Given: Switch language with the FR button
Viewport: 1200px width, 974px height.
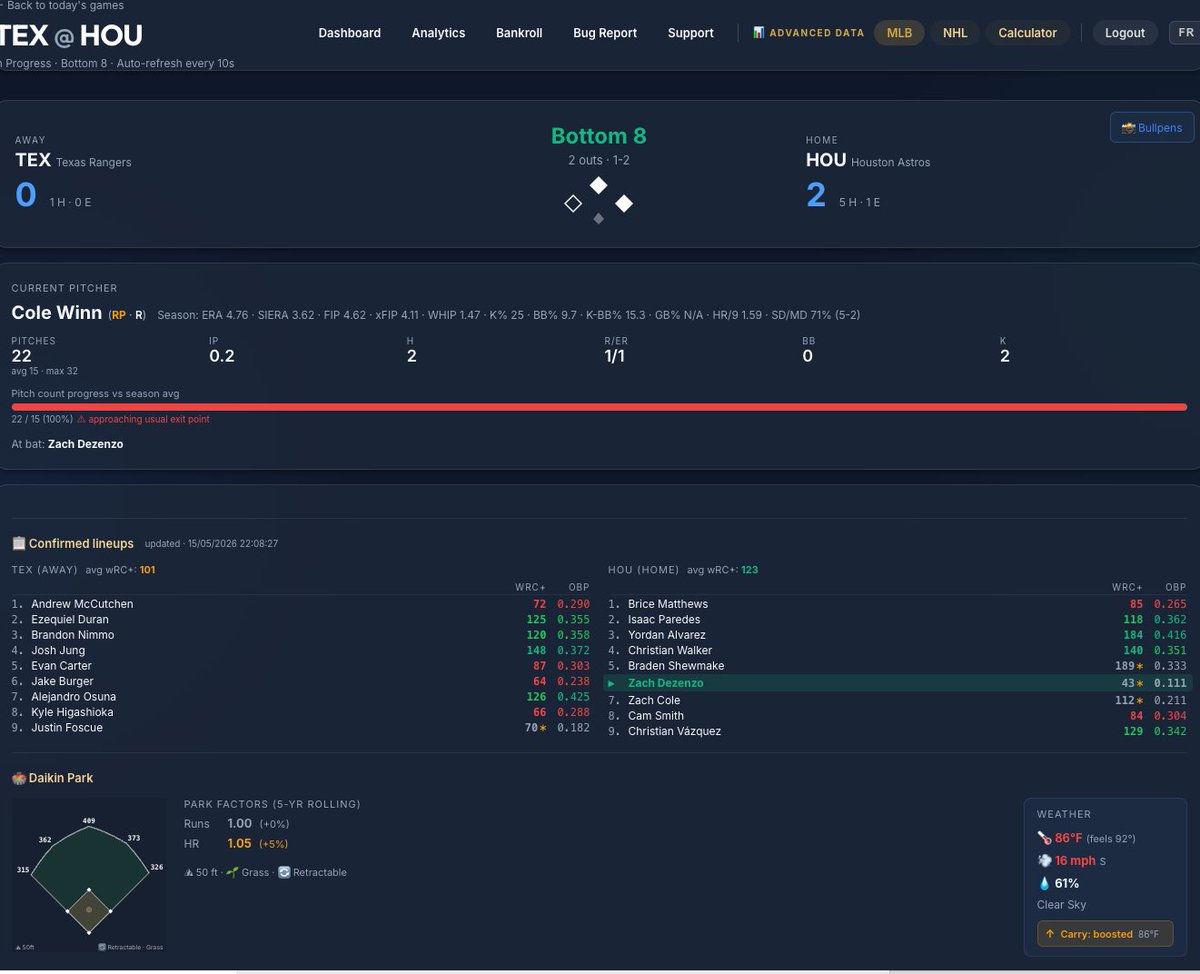Looking at the screenshot, I should (1186, 33).
